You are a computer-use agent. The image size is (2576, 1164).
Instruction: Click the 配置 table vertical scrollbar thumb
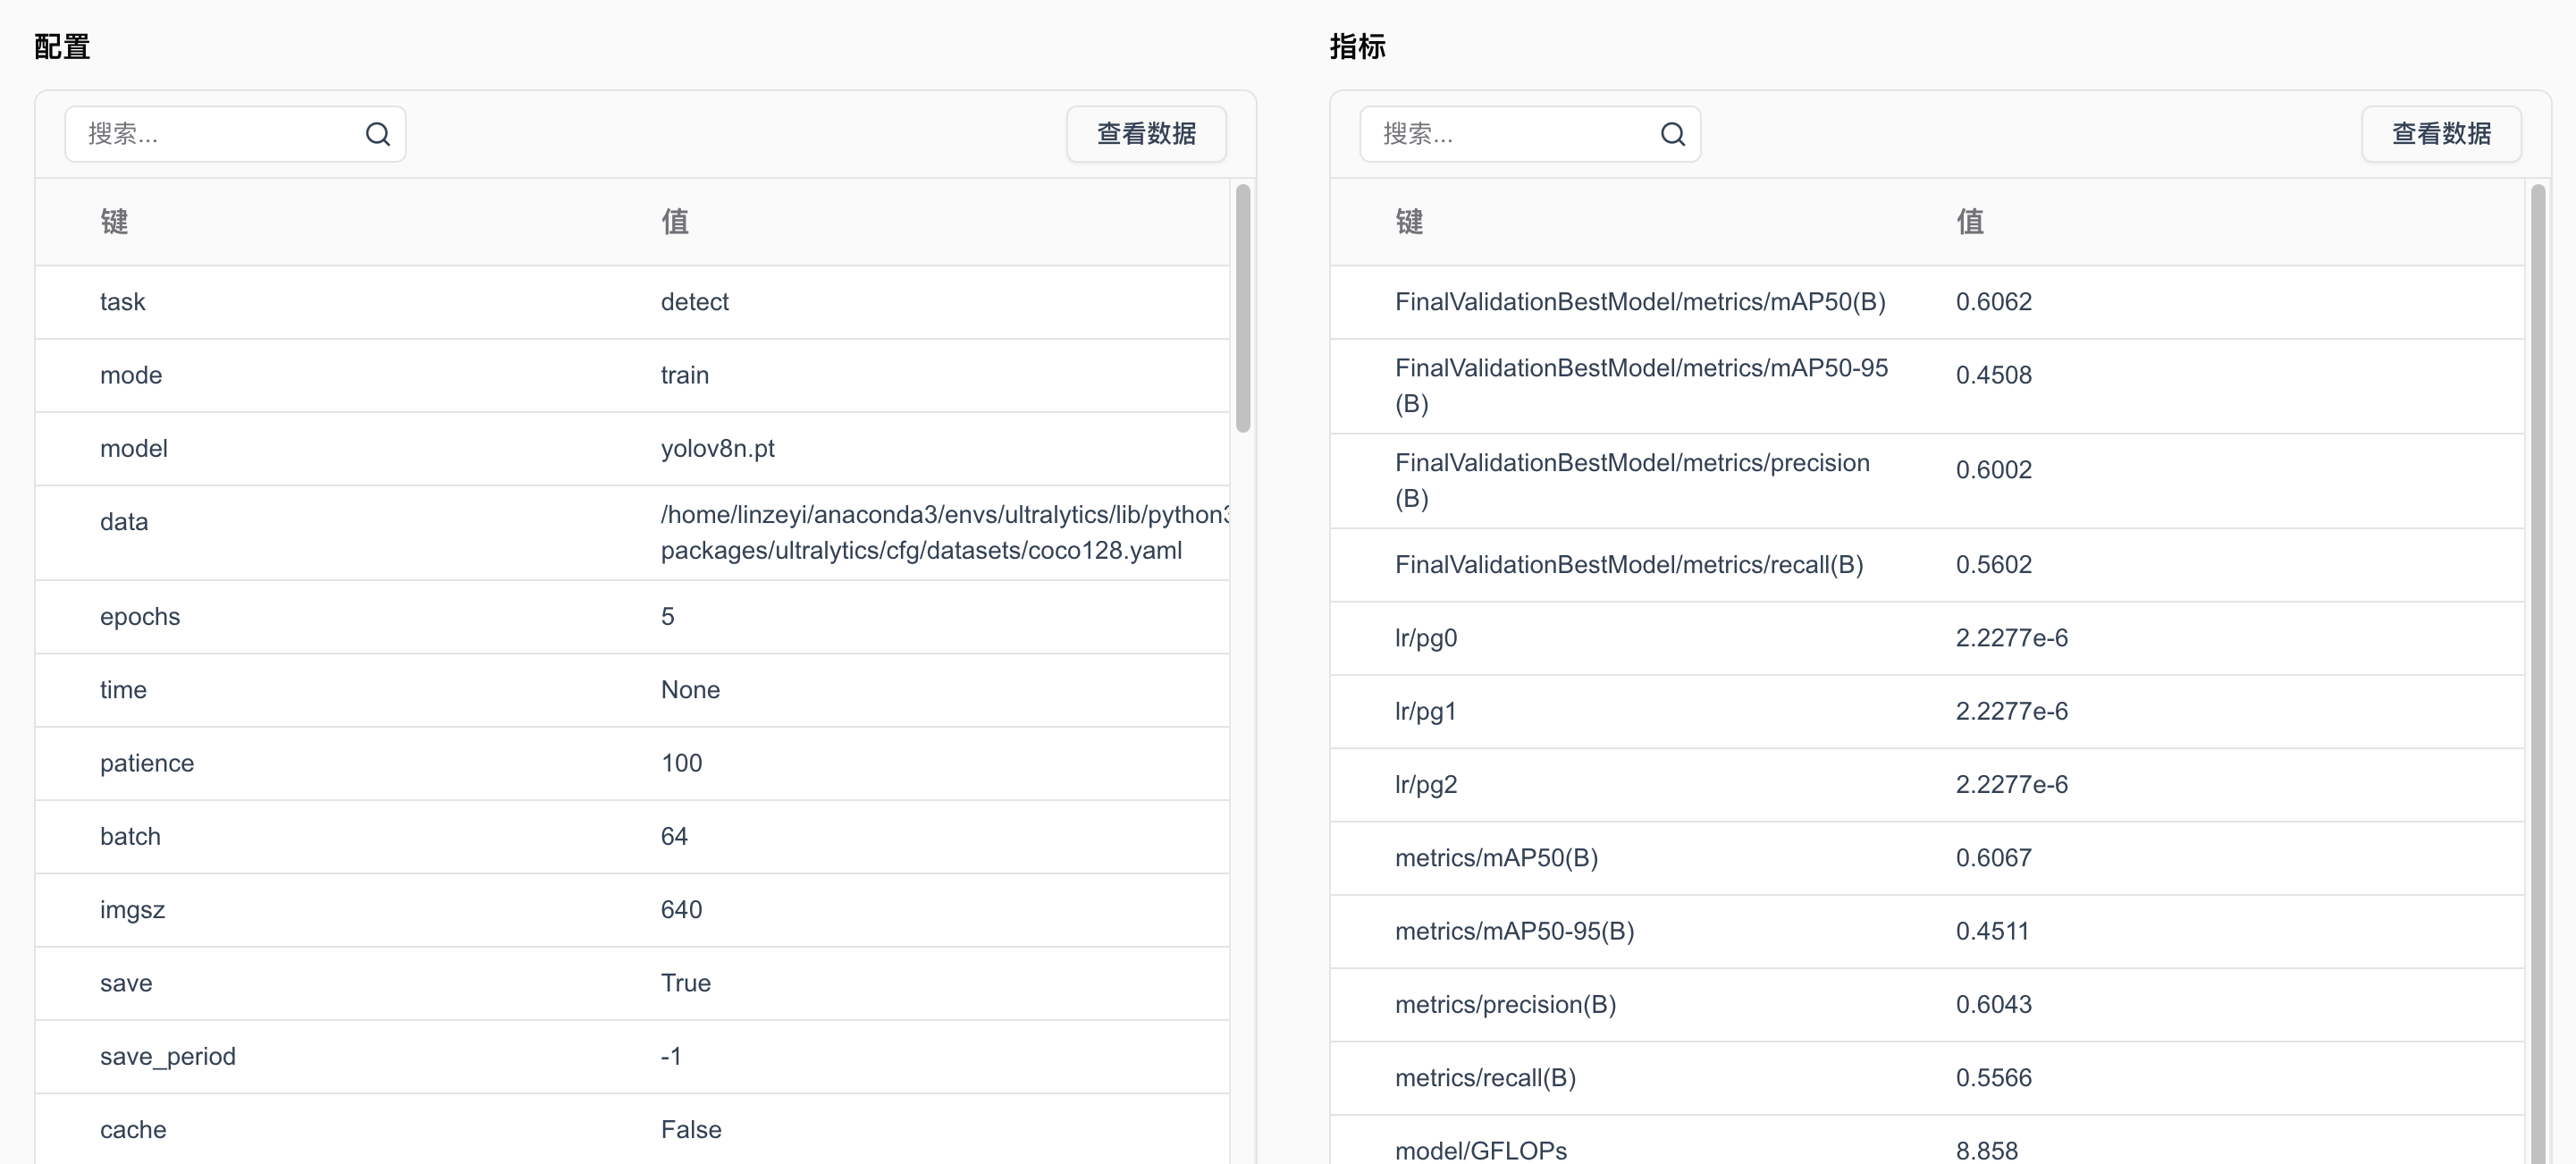click(1243, 308)
